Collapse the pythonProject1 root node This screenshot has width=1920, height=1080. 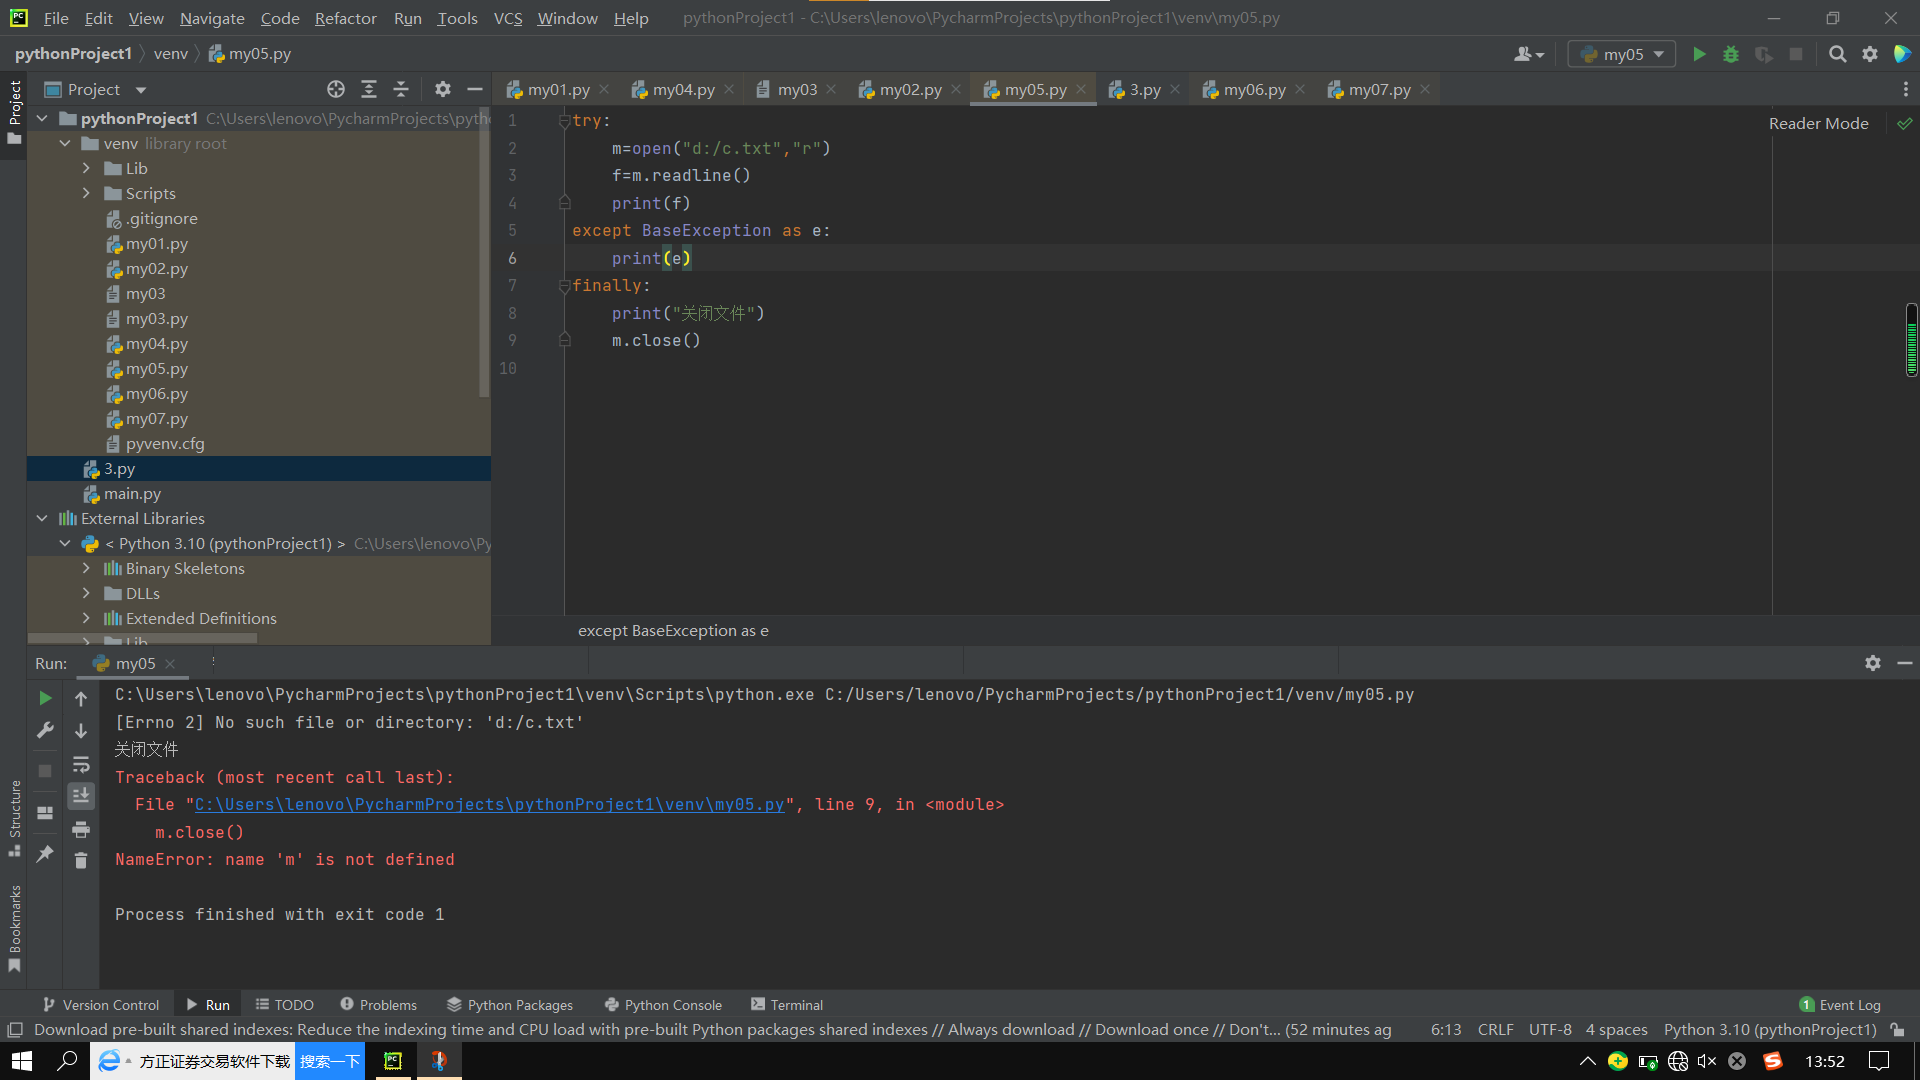coord(42,118)
